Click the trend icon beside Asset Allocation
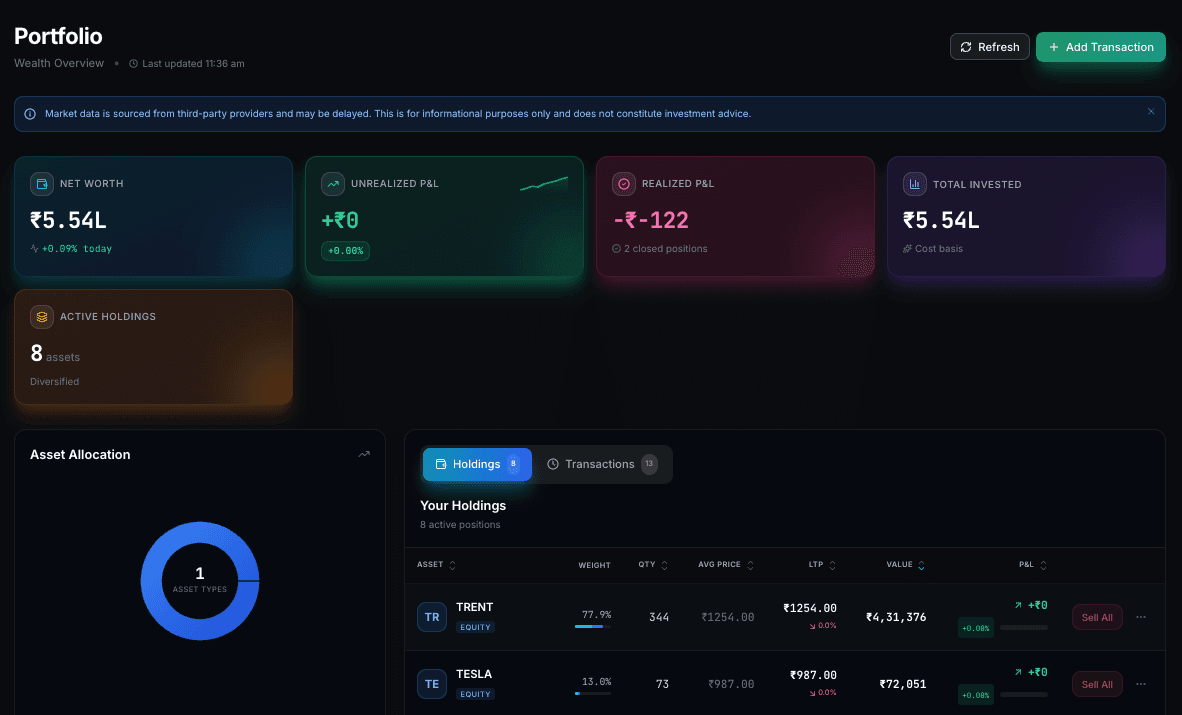This screenshot has height=715, width=1182. pyautogui.click(x=364, y=454)
